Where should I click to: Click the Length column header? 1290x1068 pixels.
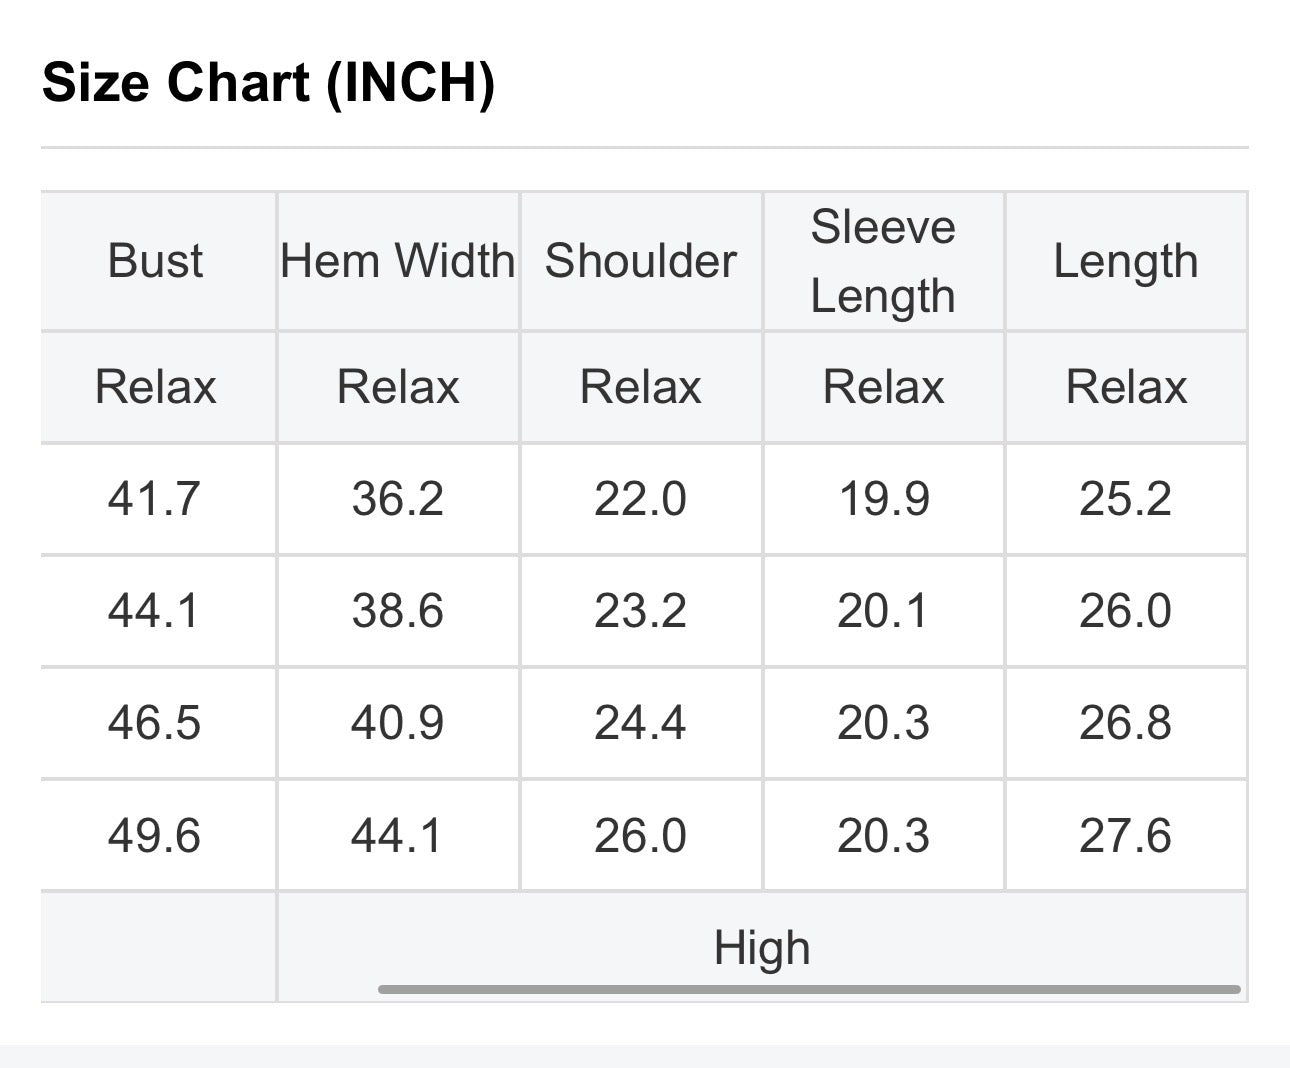pos(1126,261)
